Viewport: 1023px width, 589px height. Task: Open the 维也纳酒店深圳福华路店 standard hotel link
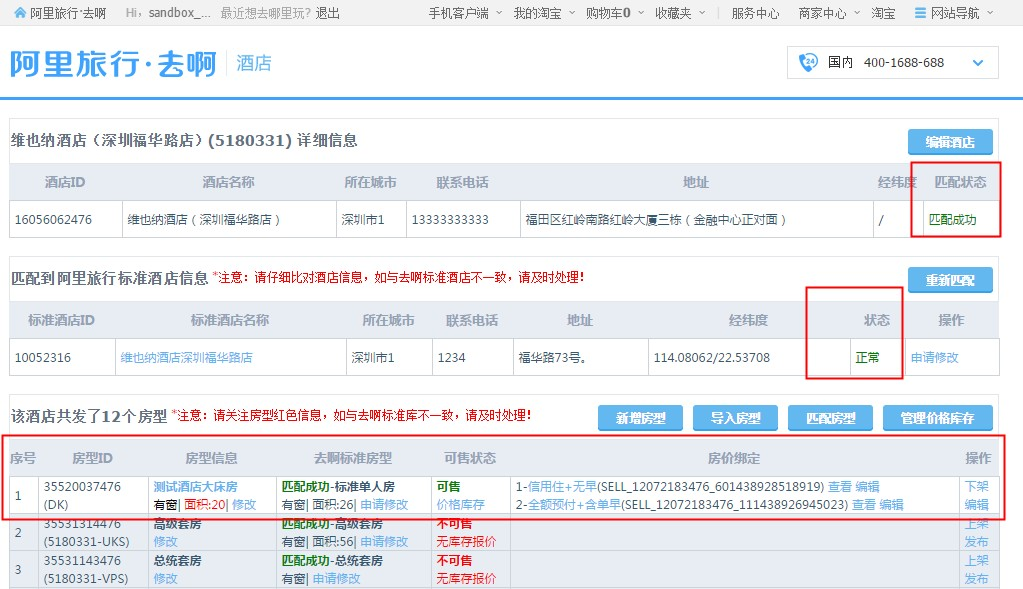click(186, 357)
